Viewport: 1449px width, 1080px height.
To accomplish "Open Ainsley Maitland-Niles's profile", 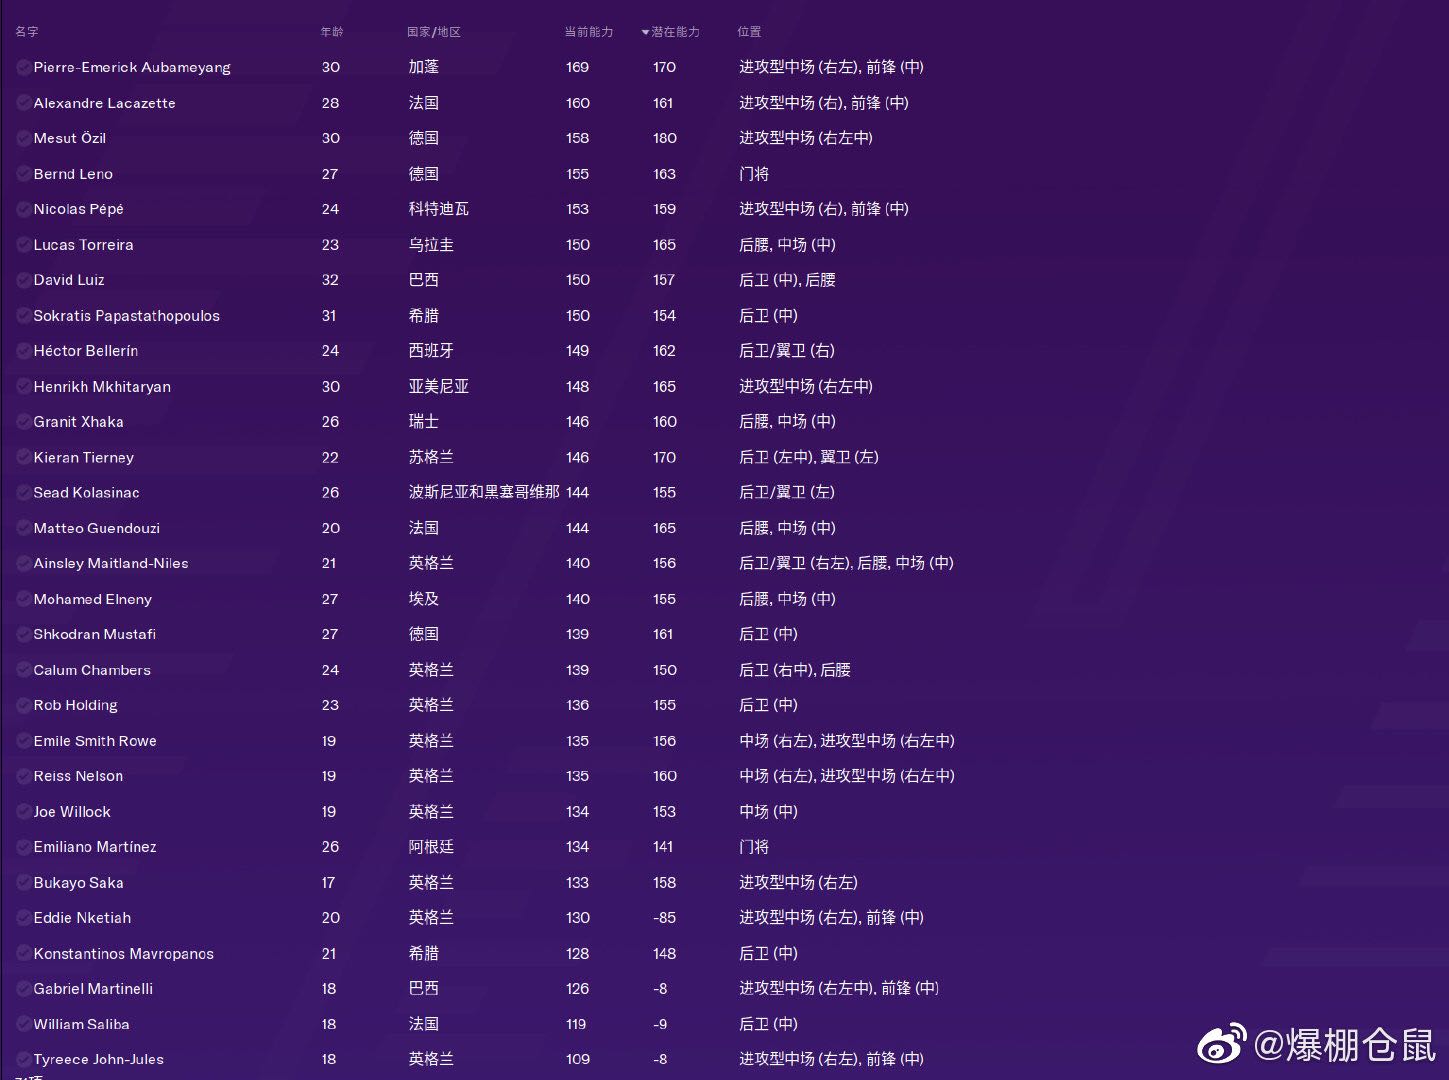I will pos(111,564).
